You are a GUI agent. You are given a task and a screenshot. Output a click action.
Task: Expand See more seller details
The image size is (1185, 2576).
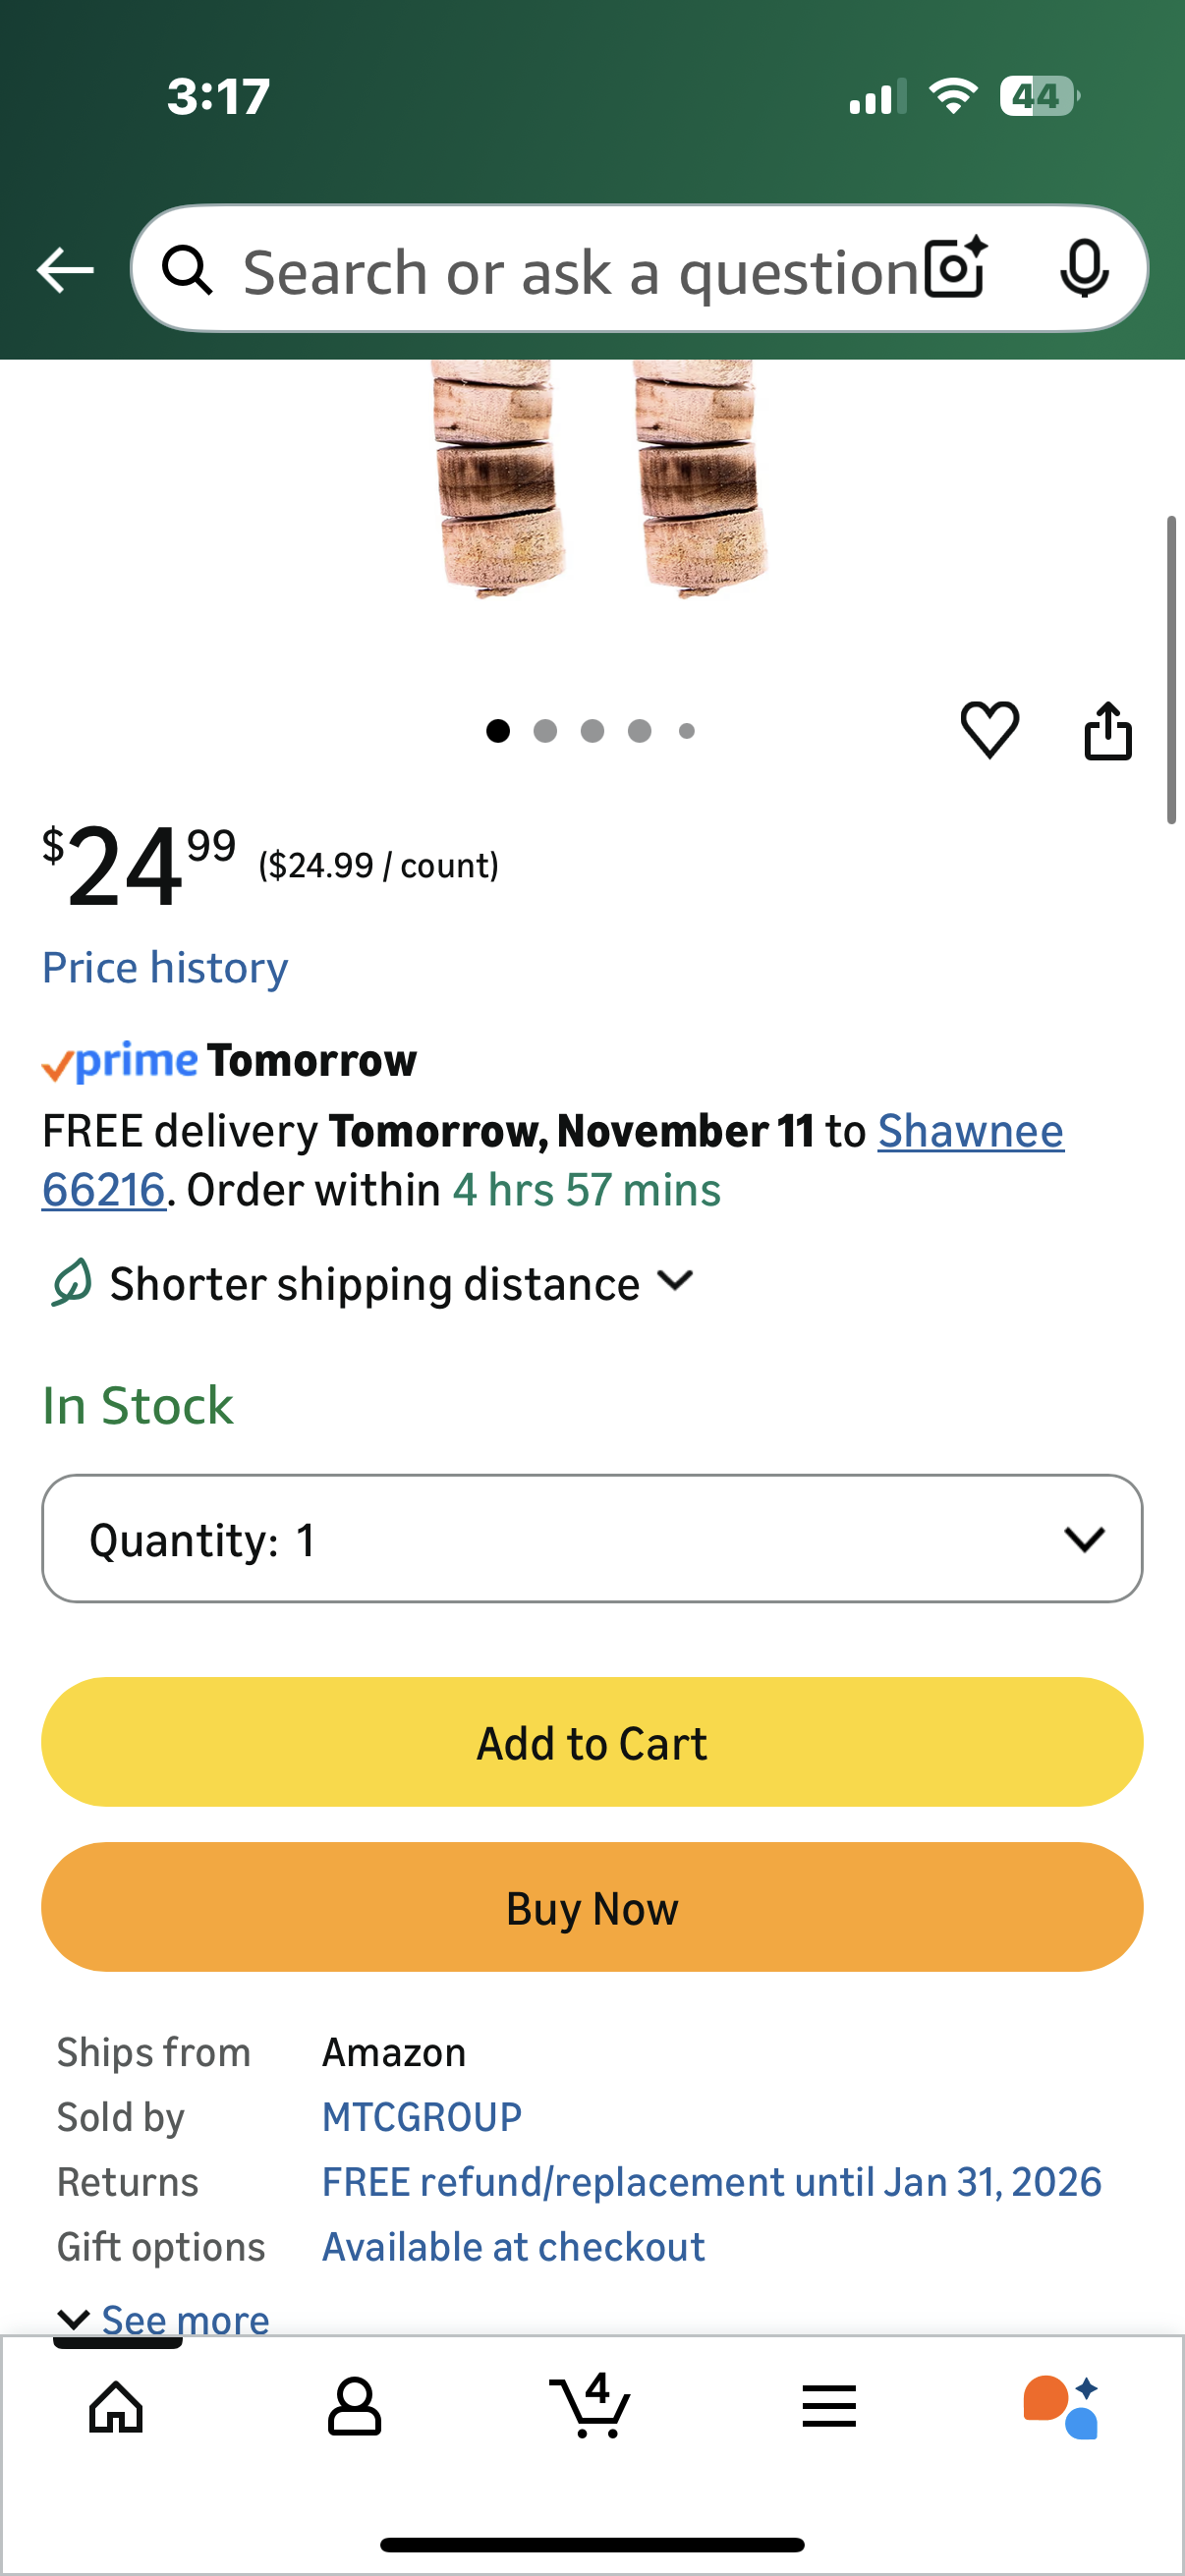[x=165, y=2318]
